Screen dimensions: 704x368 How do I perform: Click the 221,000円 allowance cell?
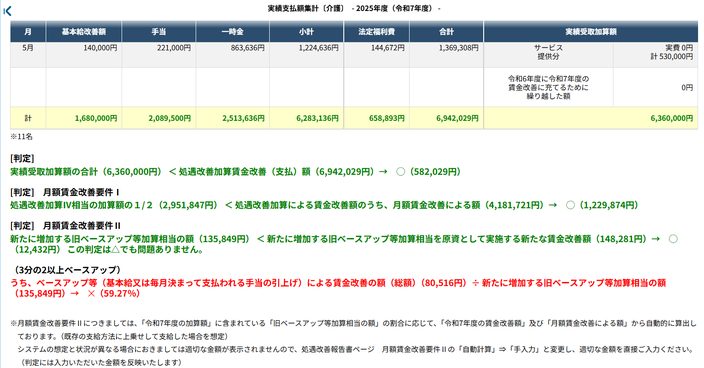(174, 48)
